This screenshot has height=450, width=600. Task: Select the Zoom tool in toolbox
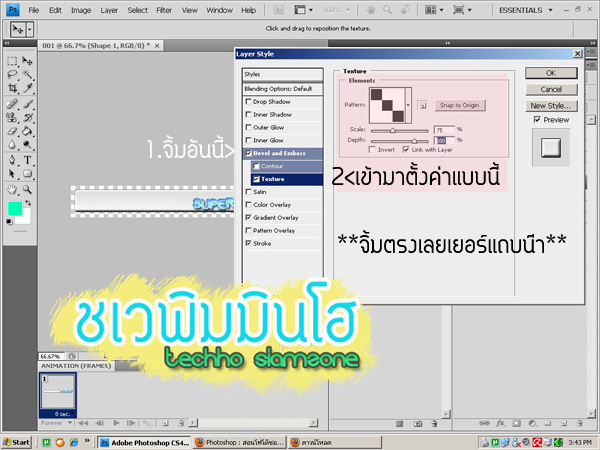point(27,189)
